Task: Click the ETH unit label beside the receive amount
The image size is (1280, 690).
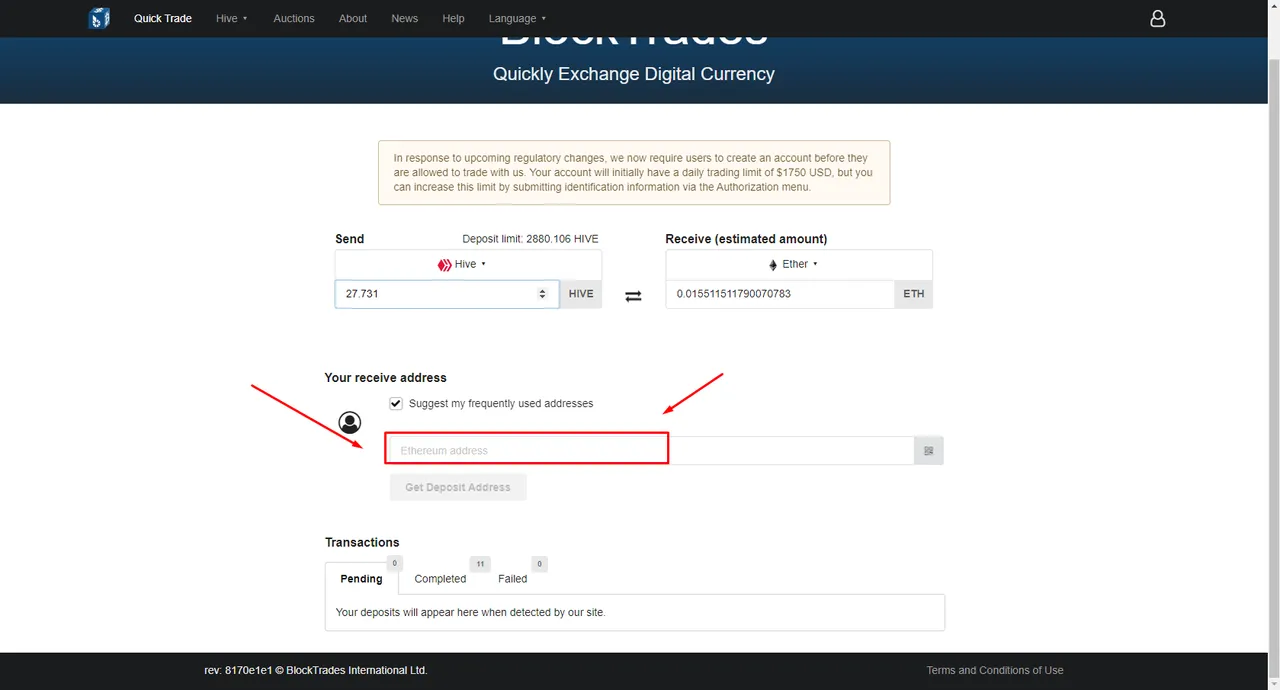Action: click(x=914, y=294)
